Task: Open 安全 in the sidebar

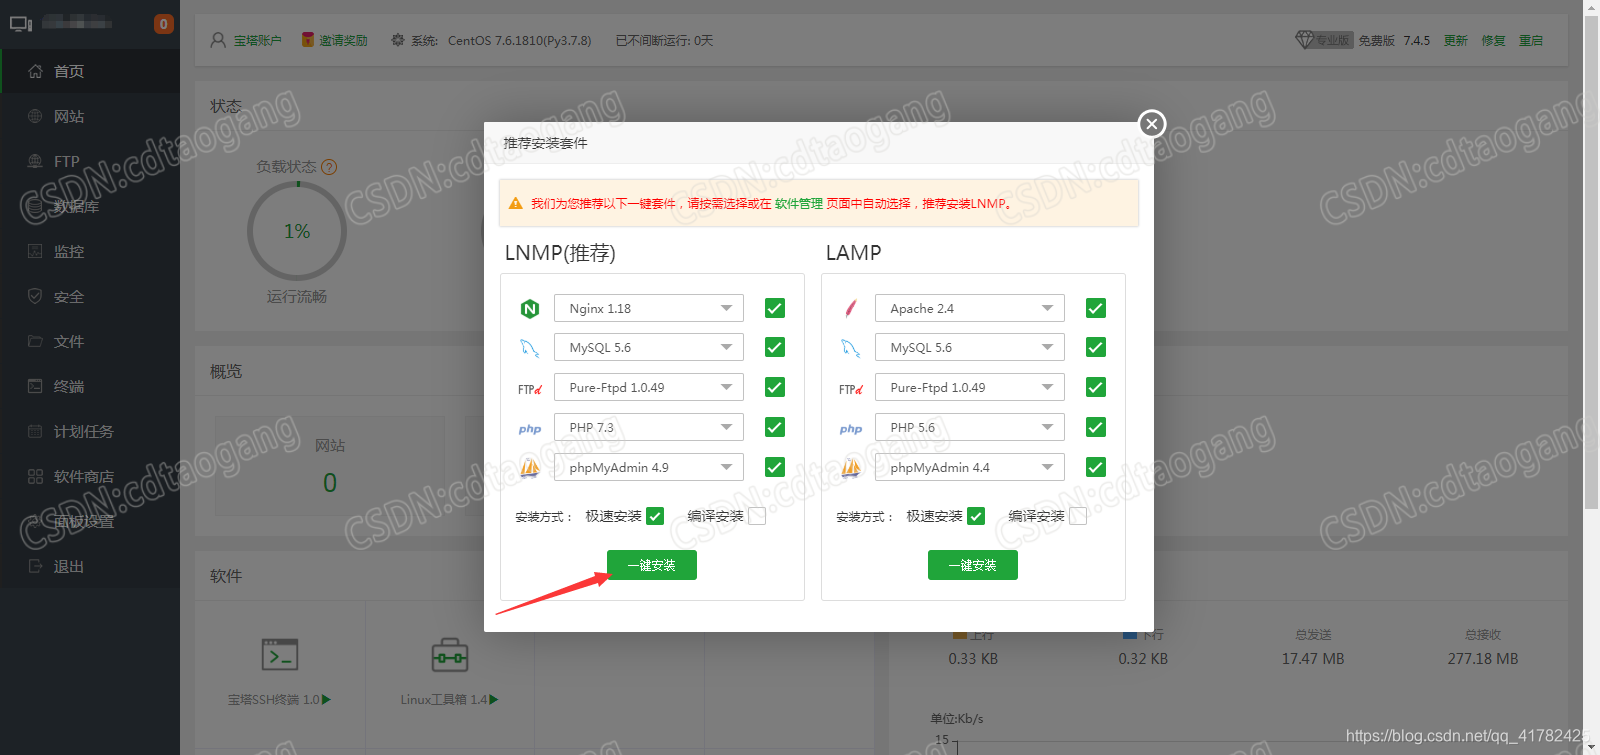Action: coord(90,296)
